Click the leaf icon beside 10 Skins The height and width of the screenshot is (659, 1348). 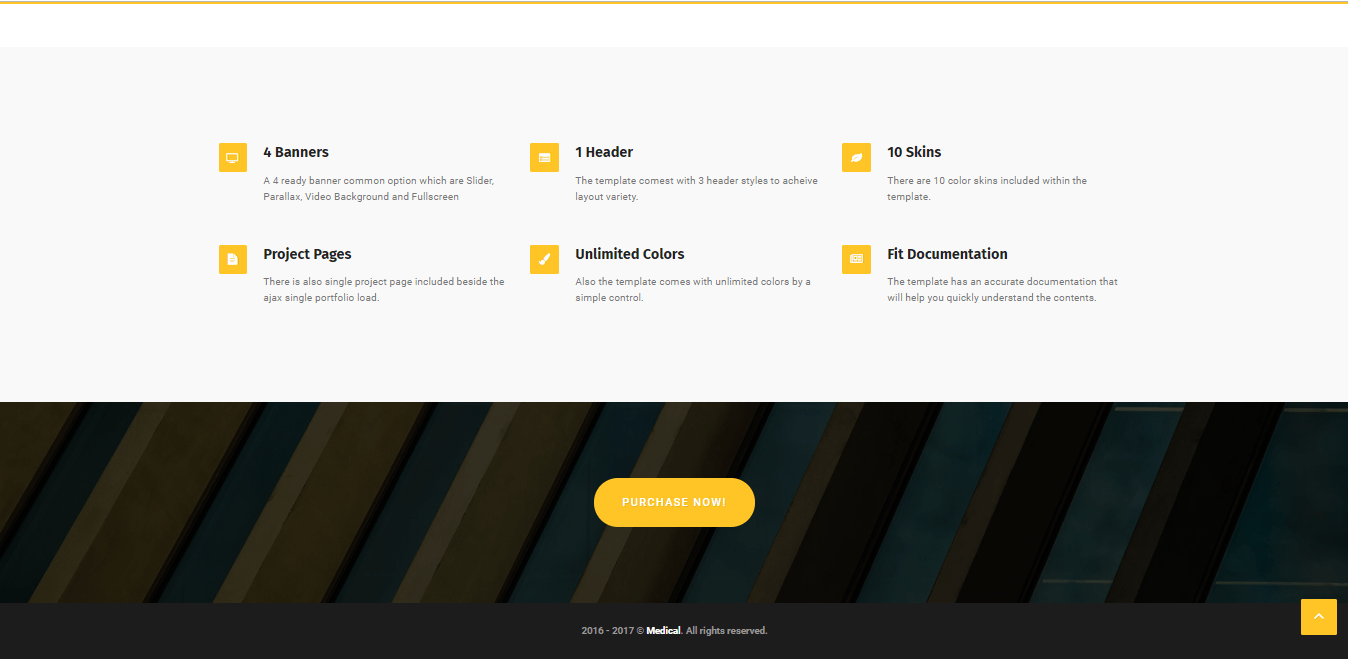click(856, 158)
